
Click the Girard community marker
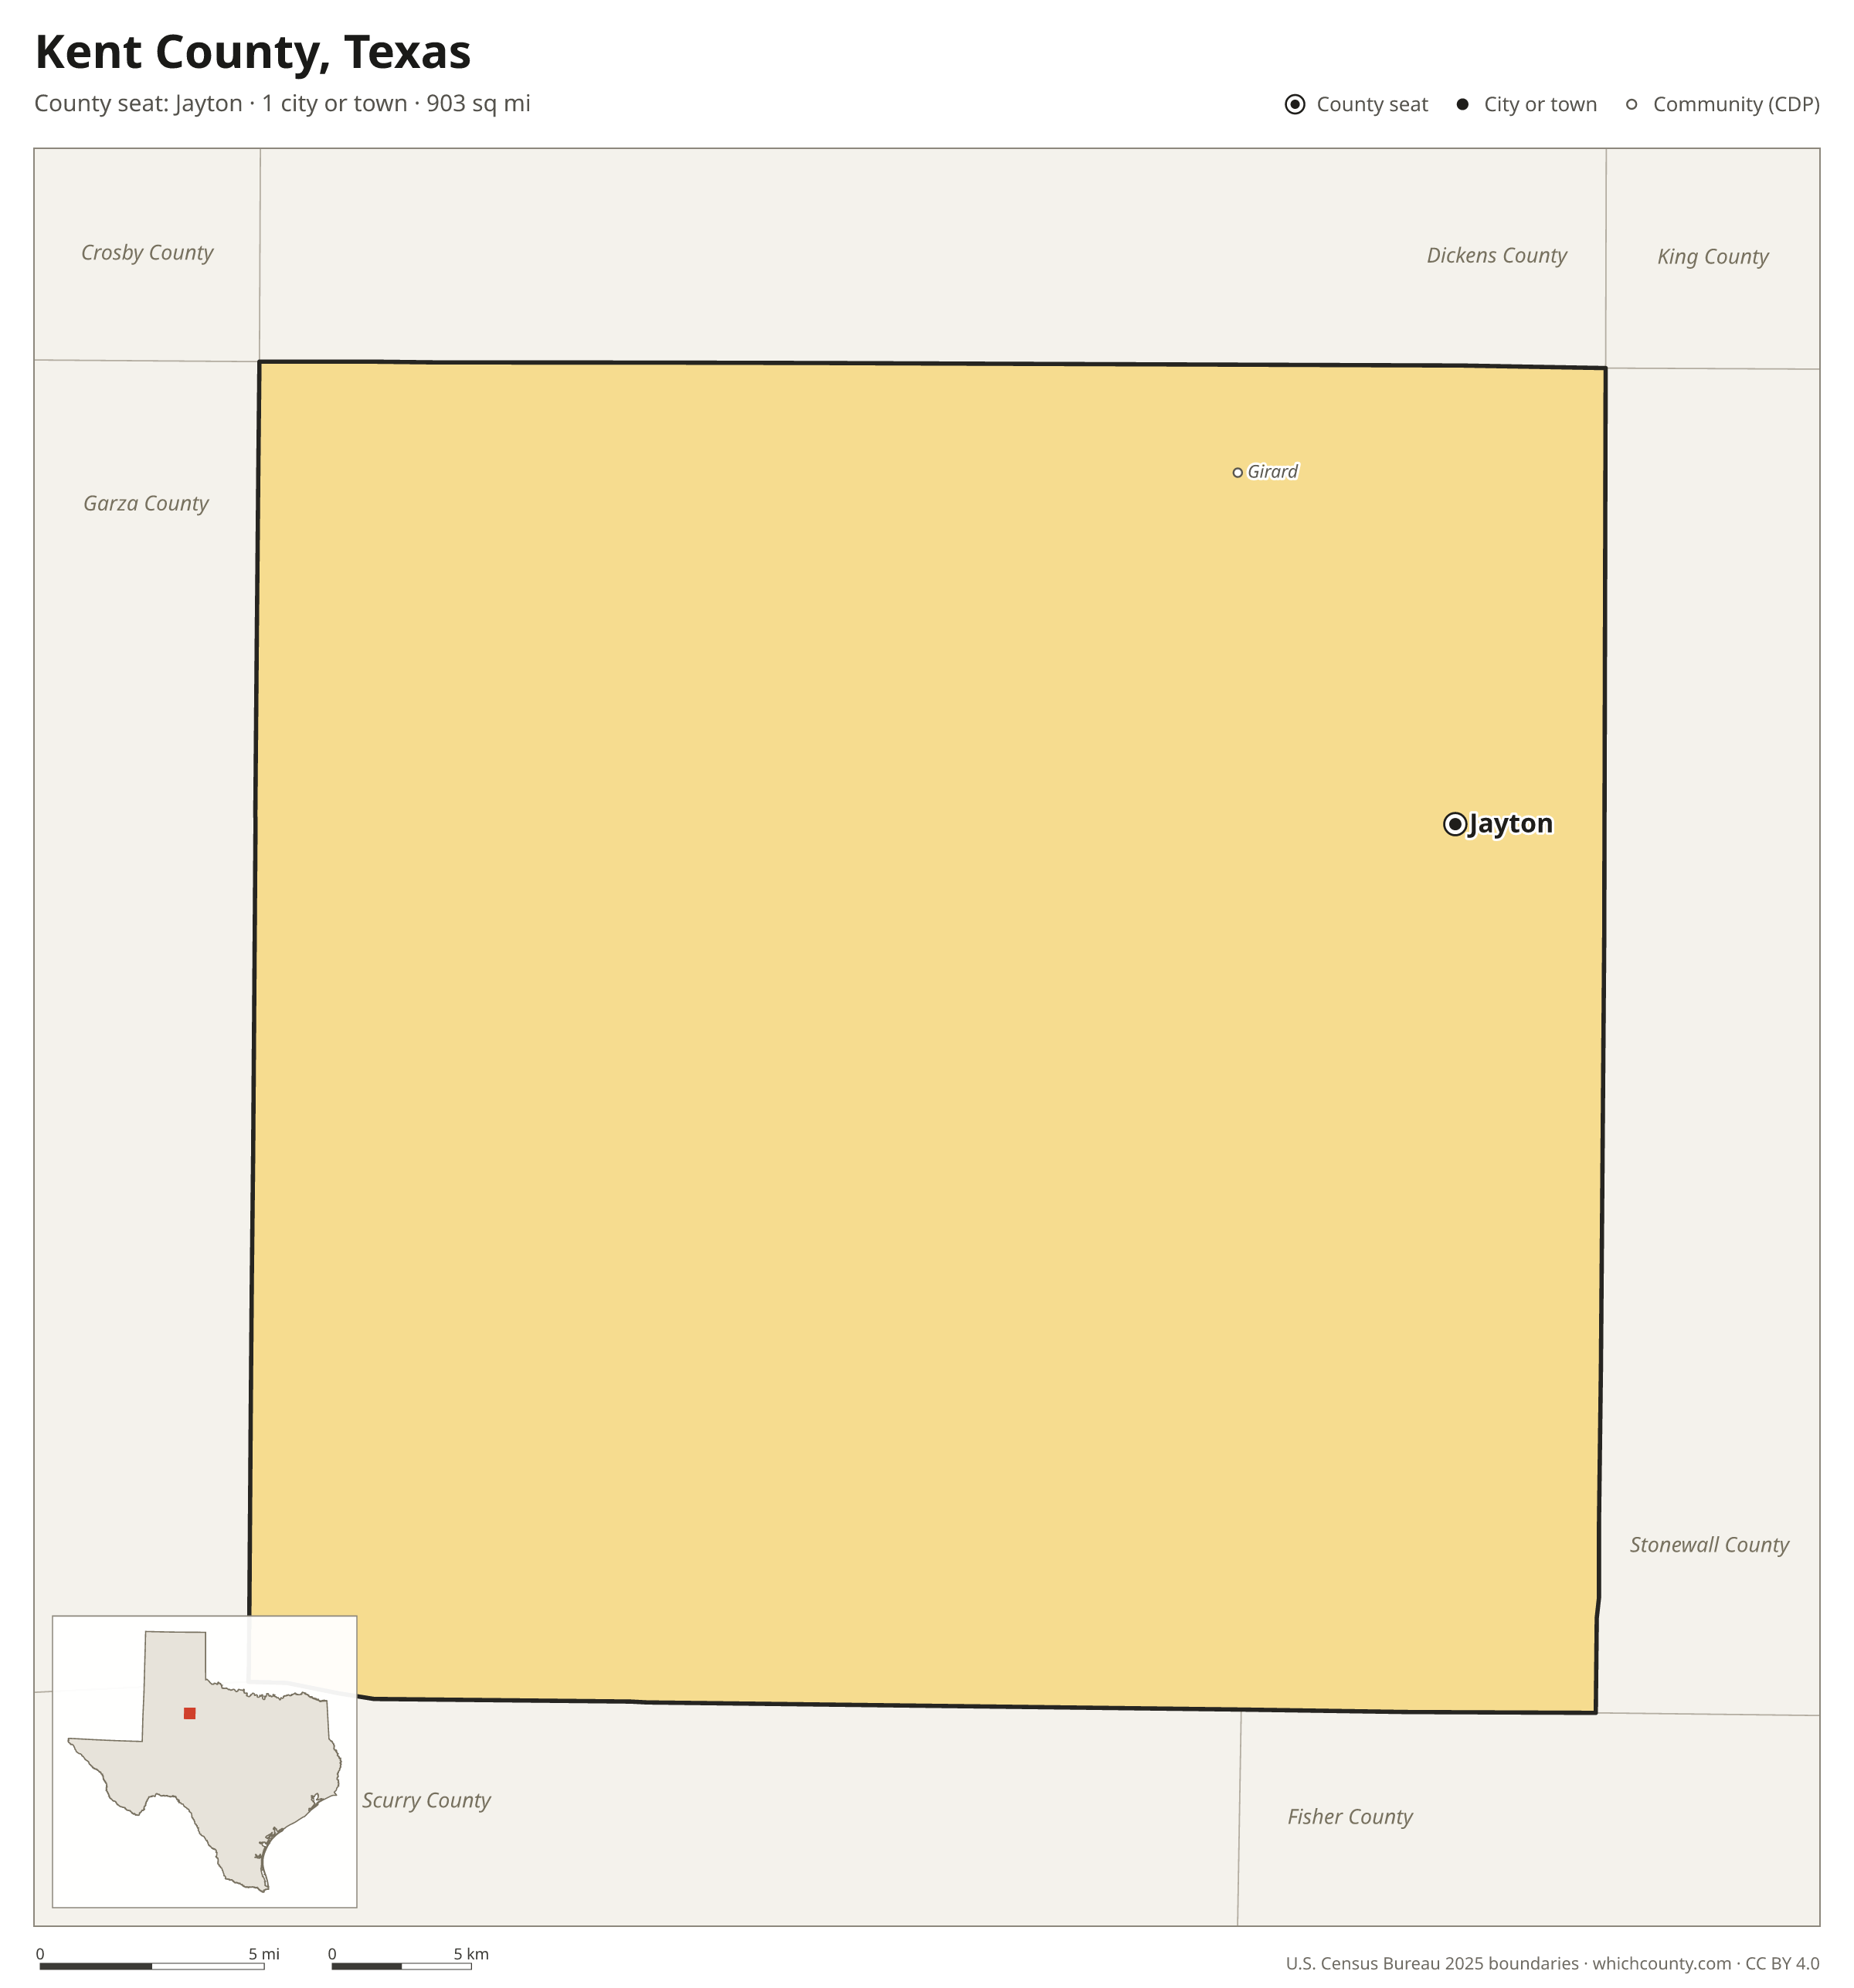pyautogui.click(x=1237, y=472)
